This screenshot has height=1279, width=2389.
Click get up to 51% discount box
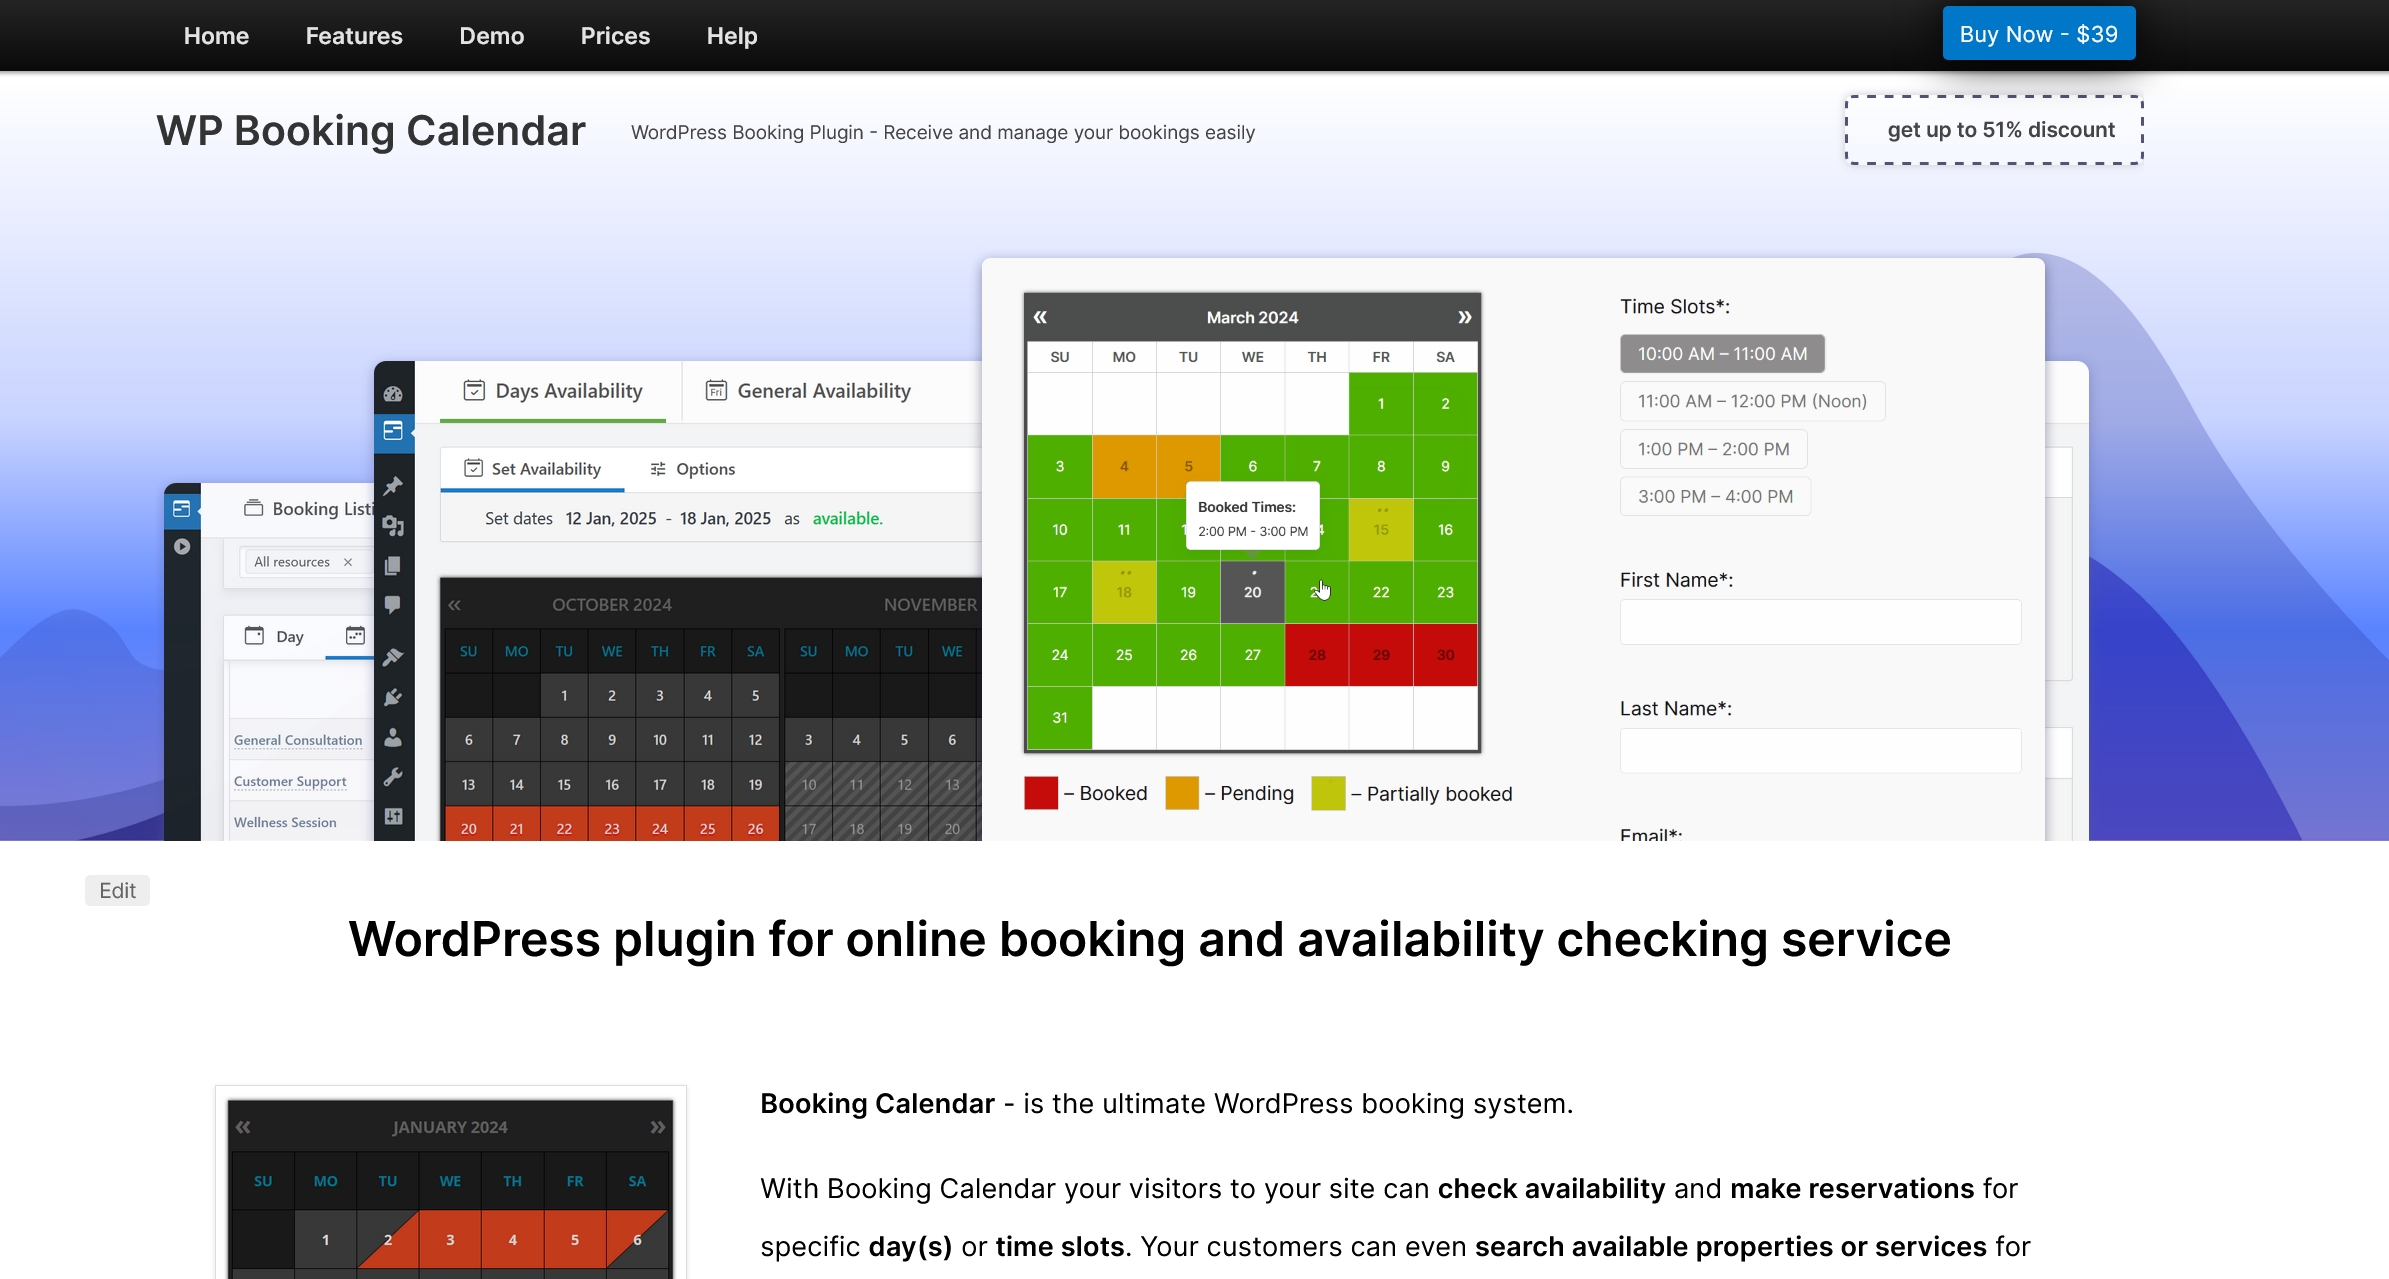tap(1993, 130)
